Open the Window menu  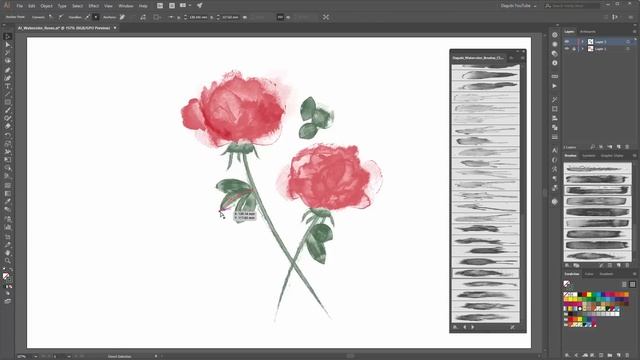click(x=126, y=6)
